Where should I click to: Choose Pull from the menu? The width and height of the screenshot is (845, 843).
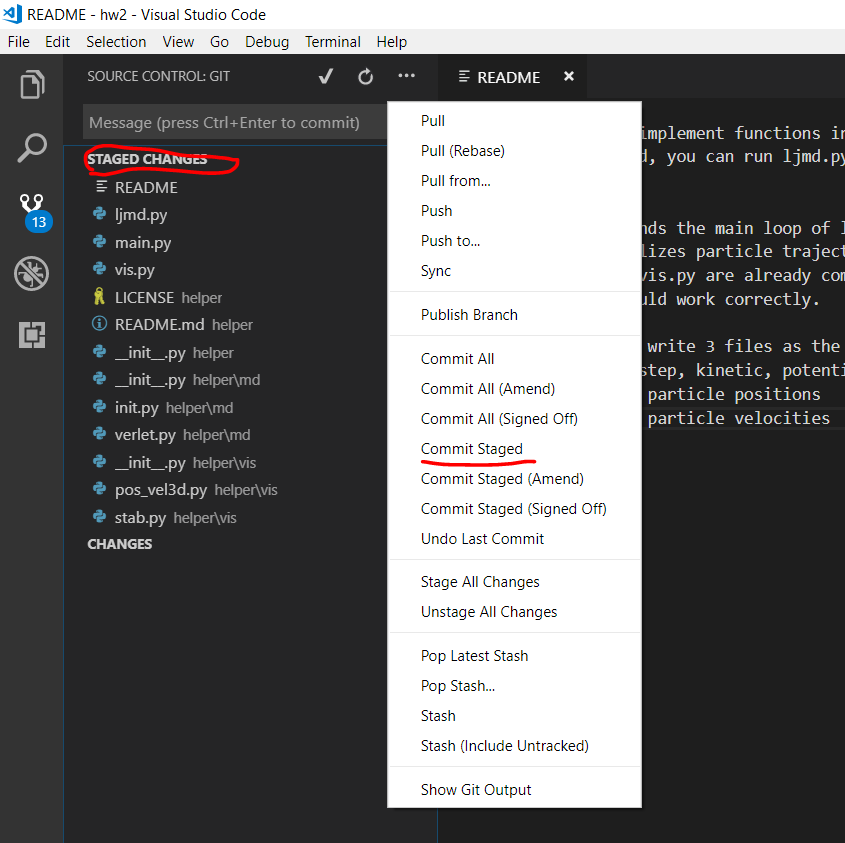[514, 121]
